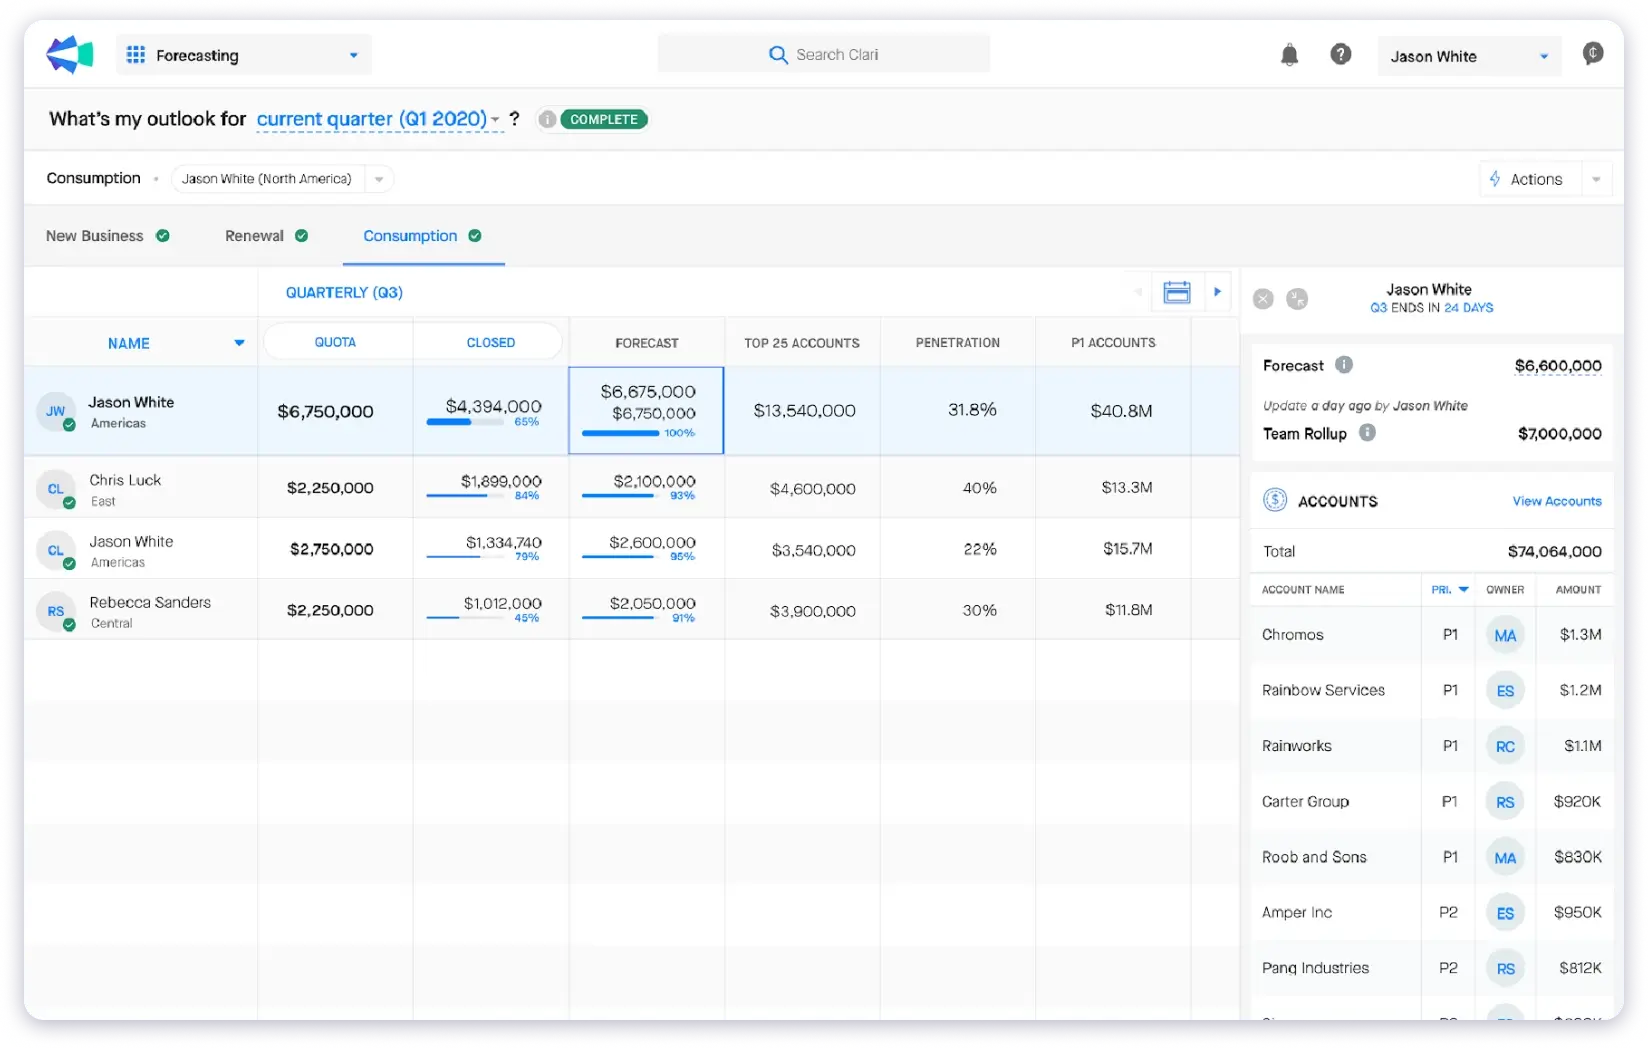
Task: Open the grid apps icon beside Forecasting
Action: (x=135, y=54)
